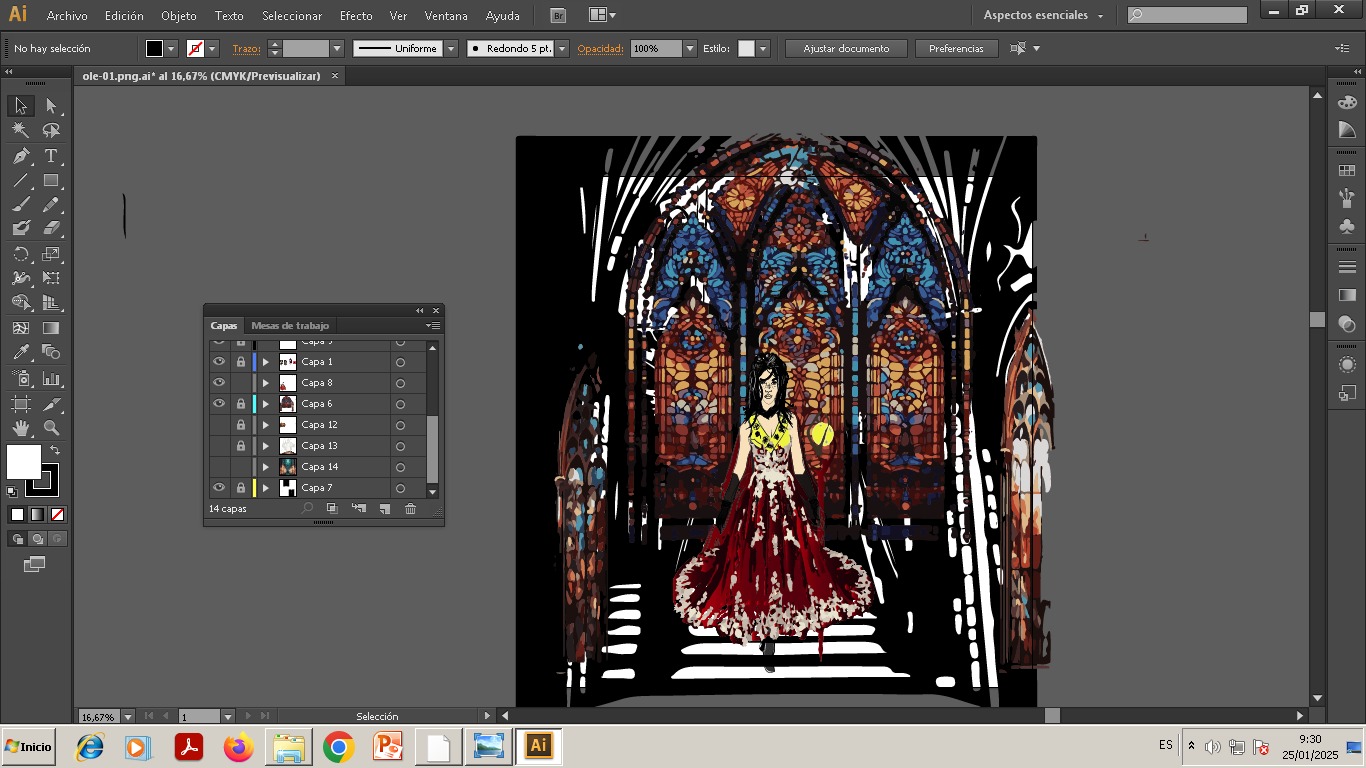1366x768 pixels.
Task: Click the None (red slash) color button
Action: coord(58,515)
